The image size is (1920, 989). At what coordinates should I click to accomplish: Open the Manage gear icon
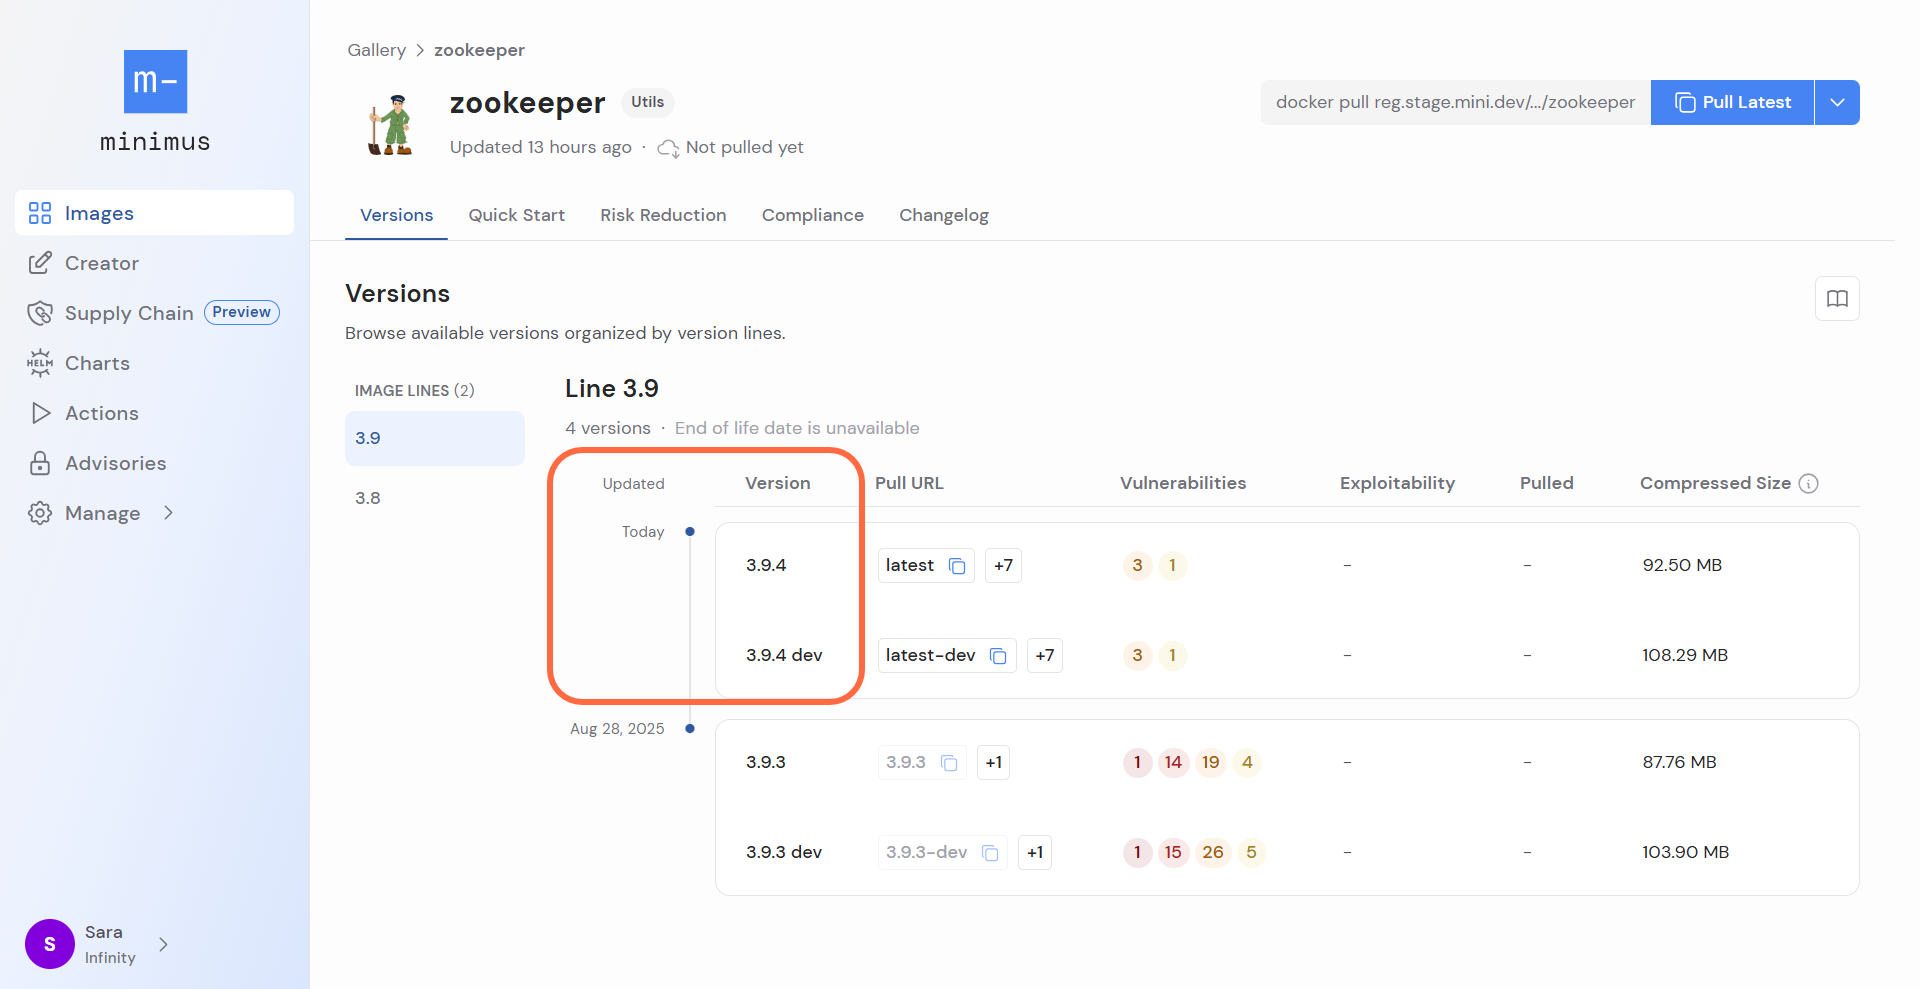(x=40, y=513)
